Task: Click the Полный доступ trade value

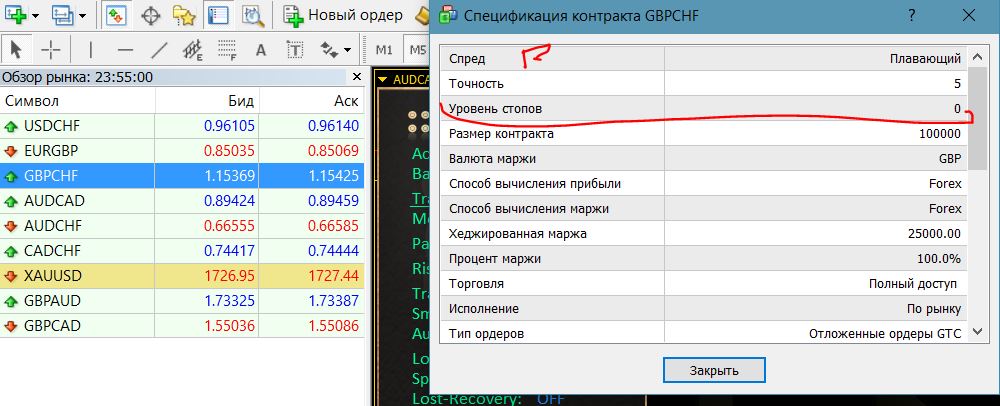Action: [915, 284]
